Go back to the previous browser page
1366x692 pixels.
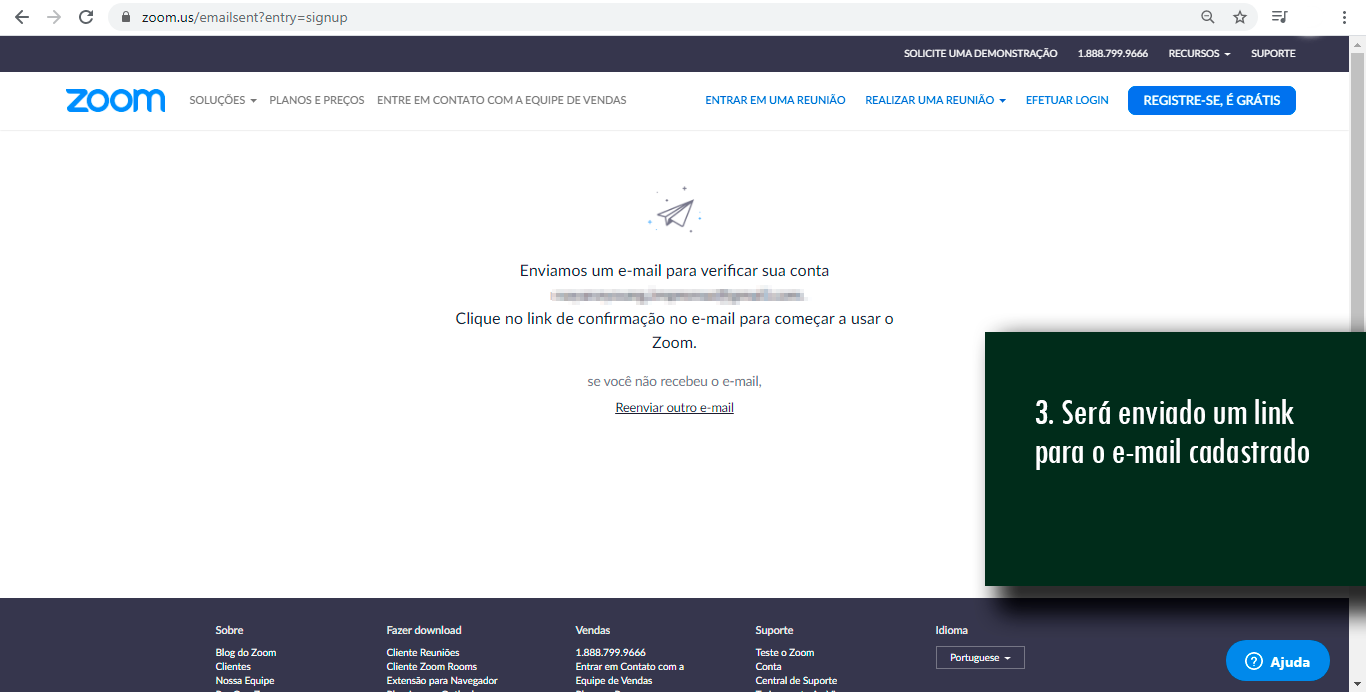[22, 17]
